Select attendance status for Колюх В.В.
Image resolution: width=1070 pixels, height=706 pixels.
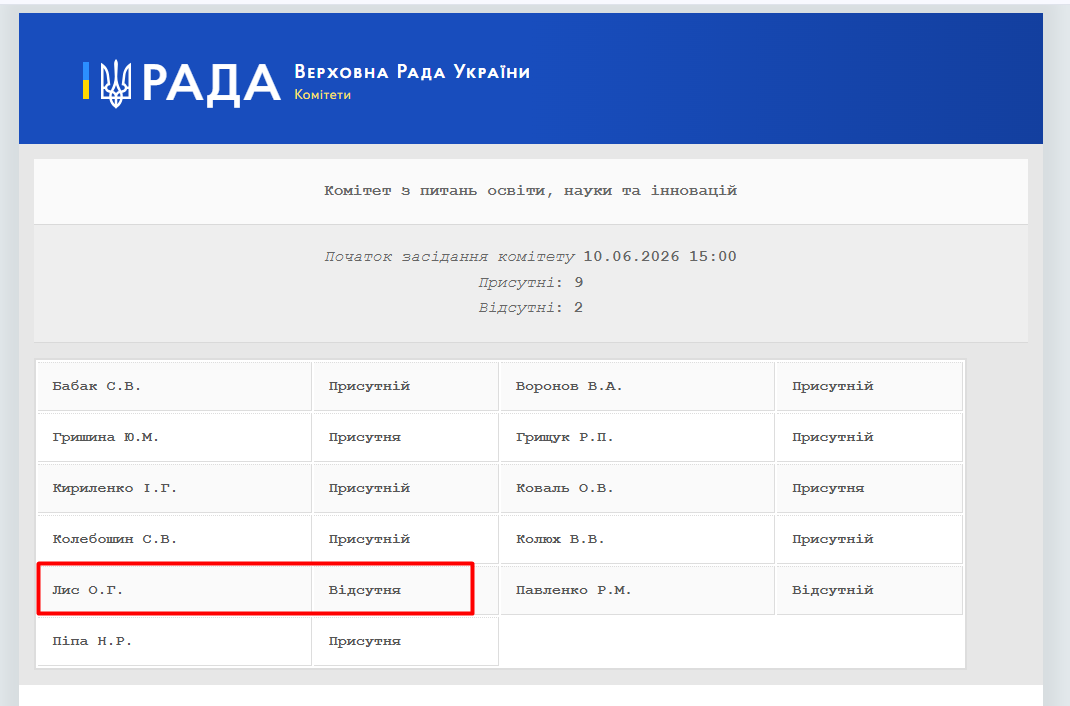[x=869, y=540]
